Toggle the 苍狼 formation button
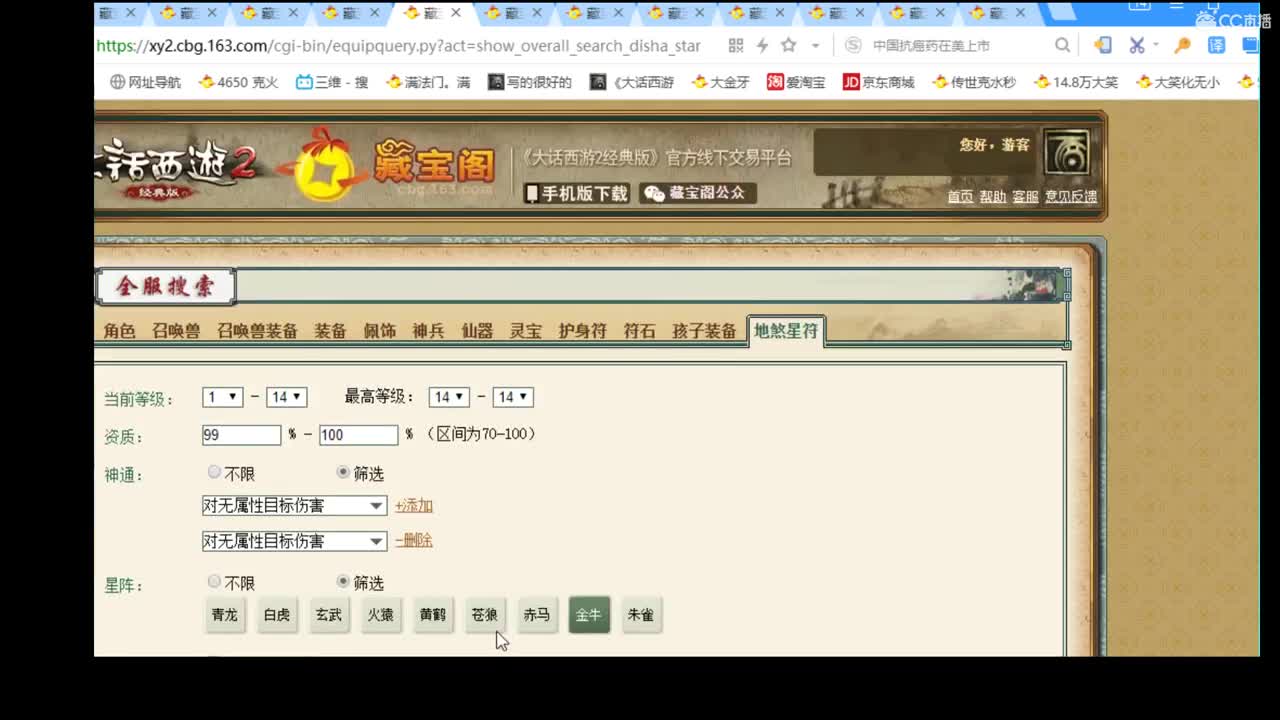 point(485,615)
